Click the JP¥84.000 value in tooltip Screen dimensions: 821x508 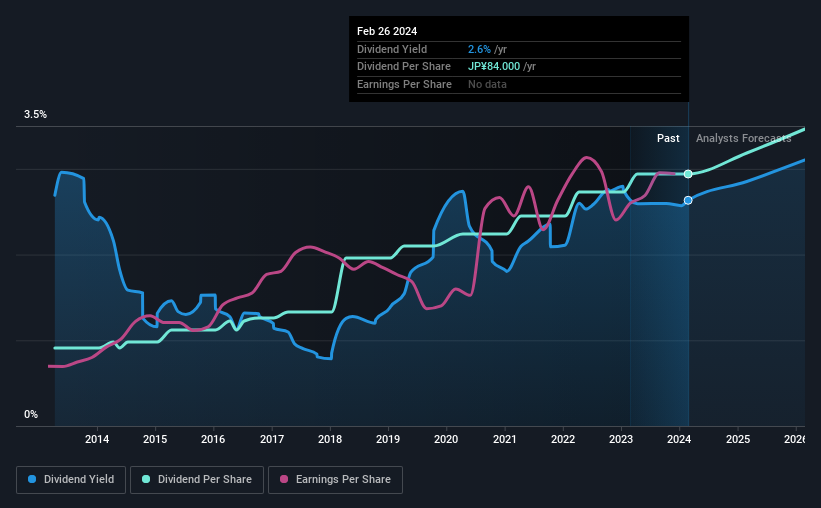click(x=494, y=67)
